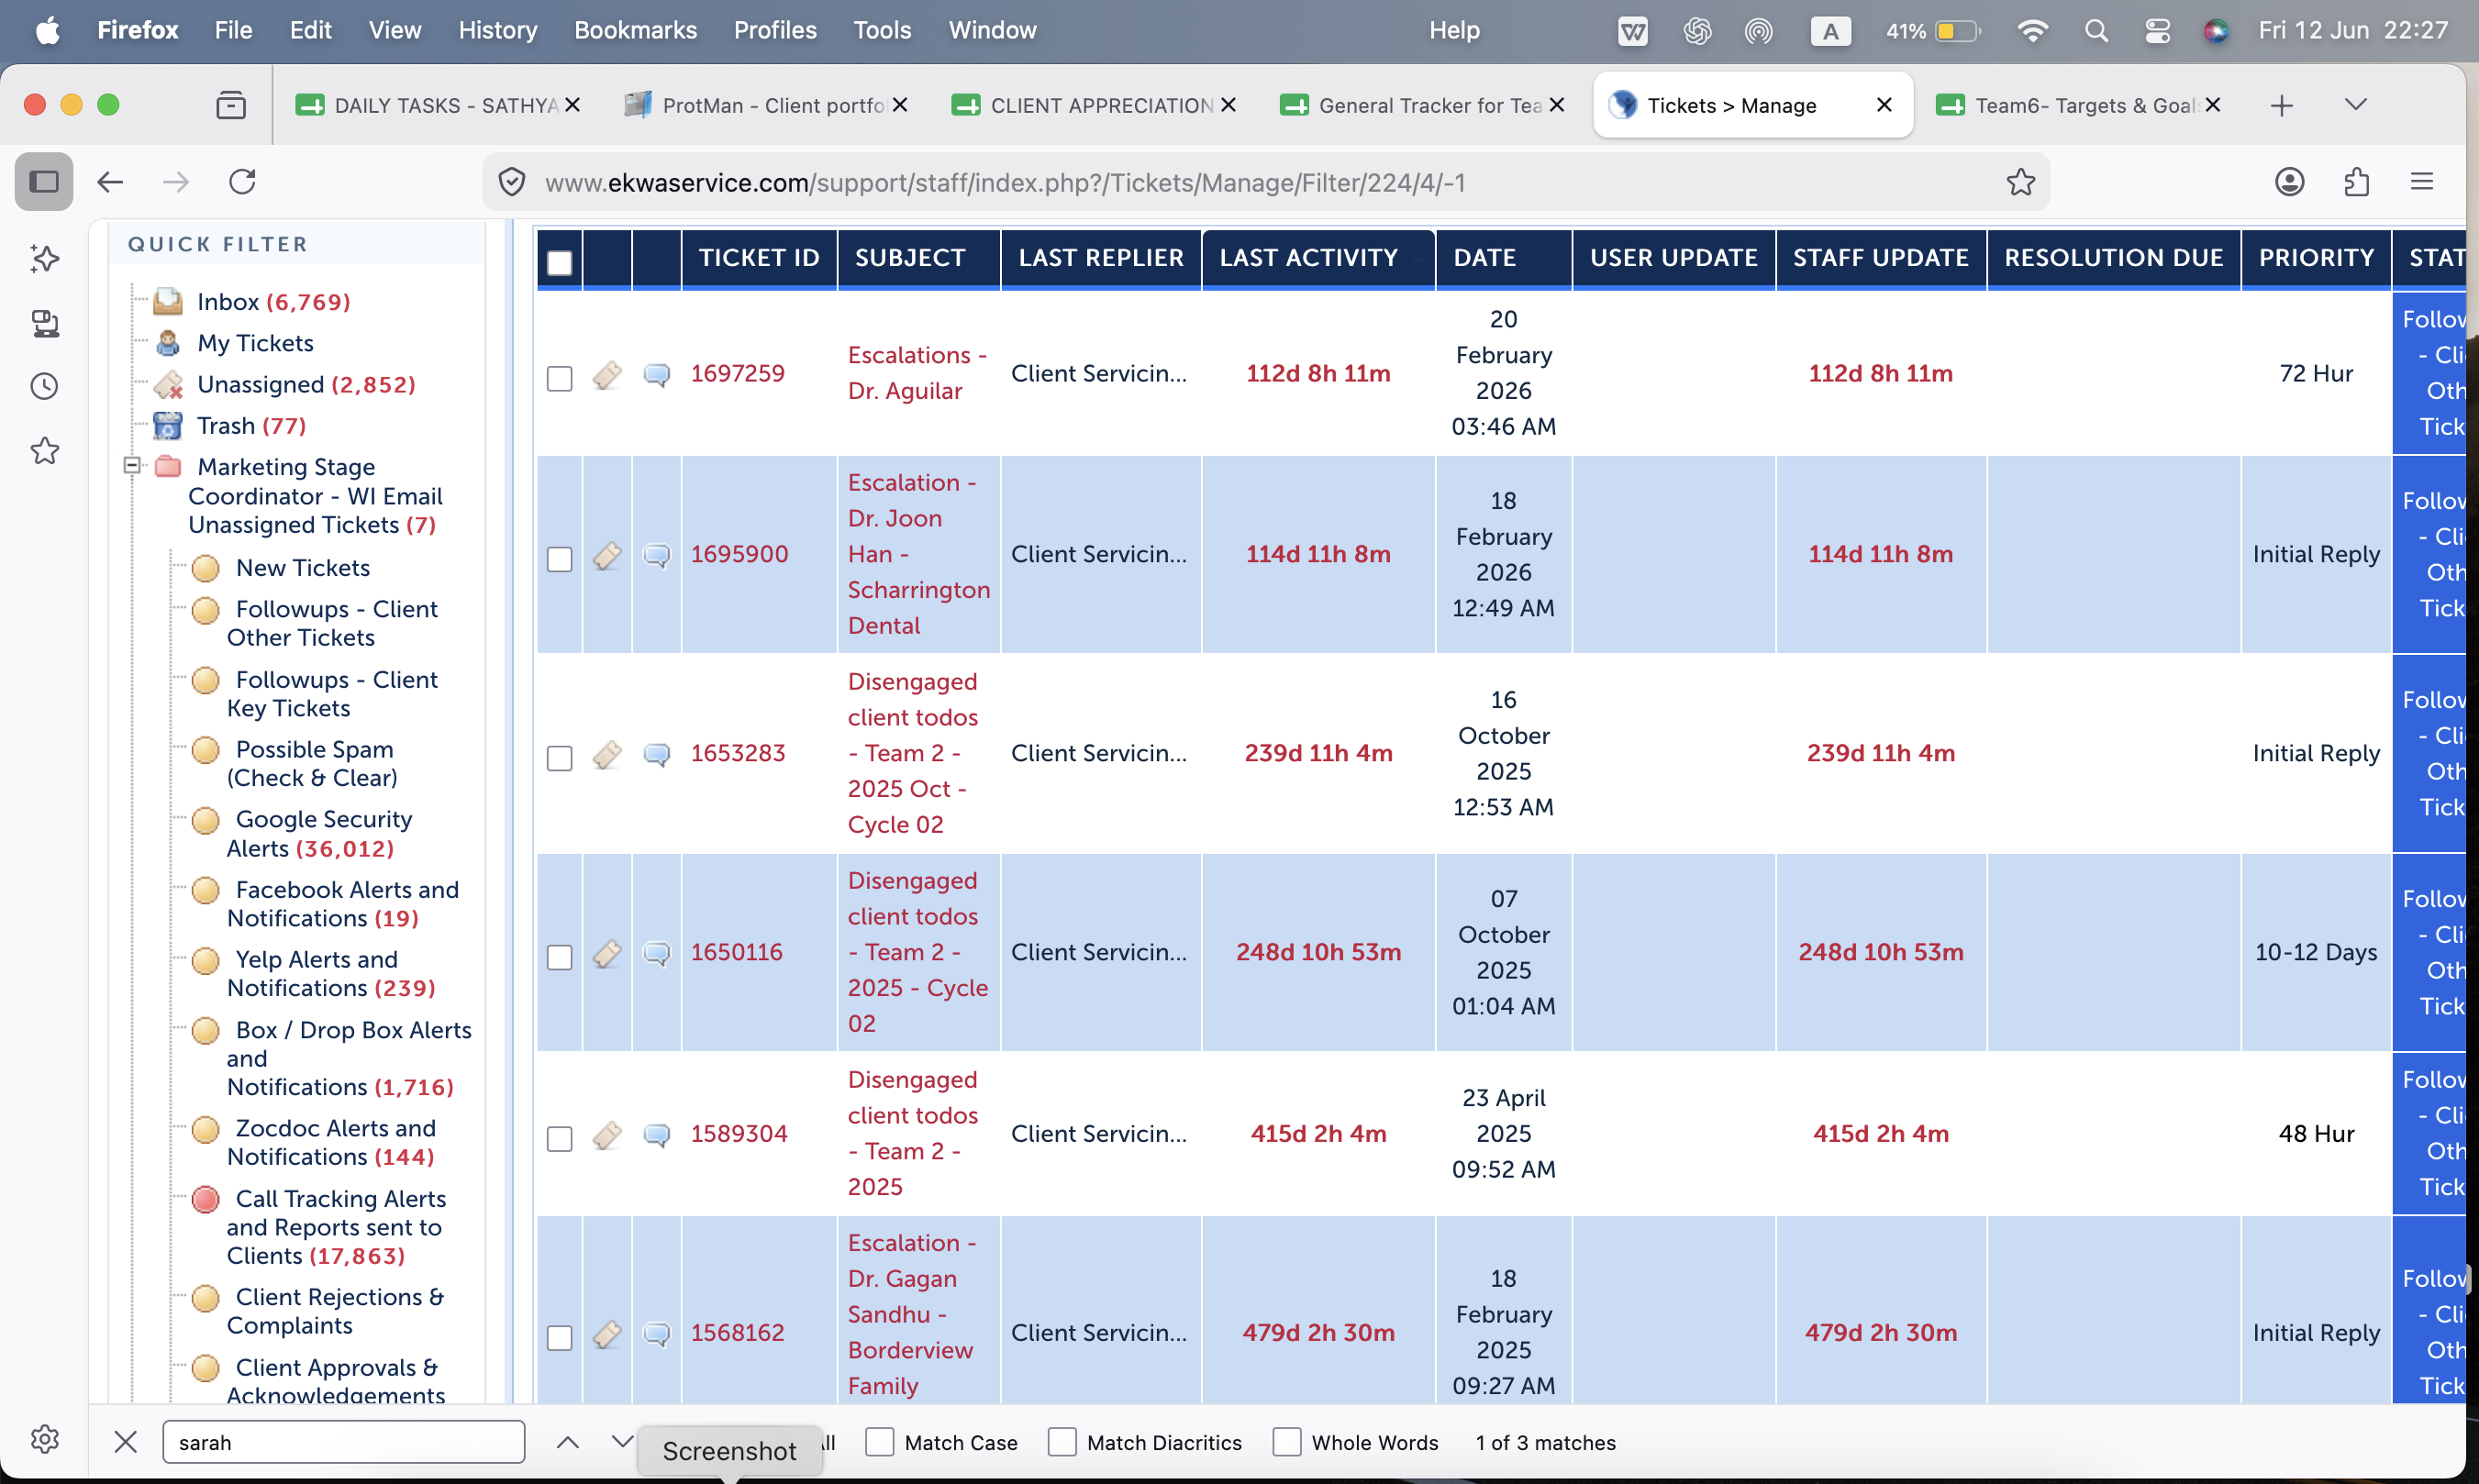Viewport: 2479px width, 1484px height.
Task: Enable the Match Case checkbox
Action: point(879,1442)
